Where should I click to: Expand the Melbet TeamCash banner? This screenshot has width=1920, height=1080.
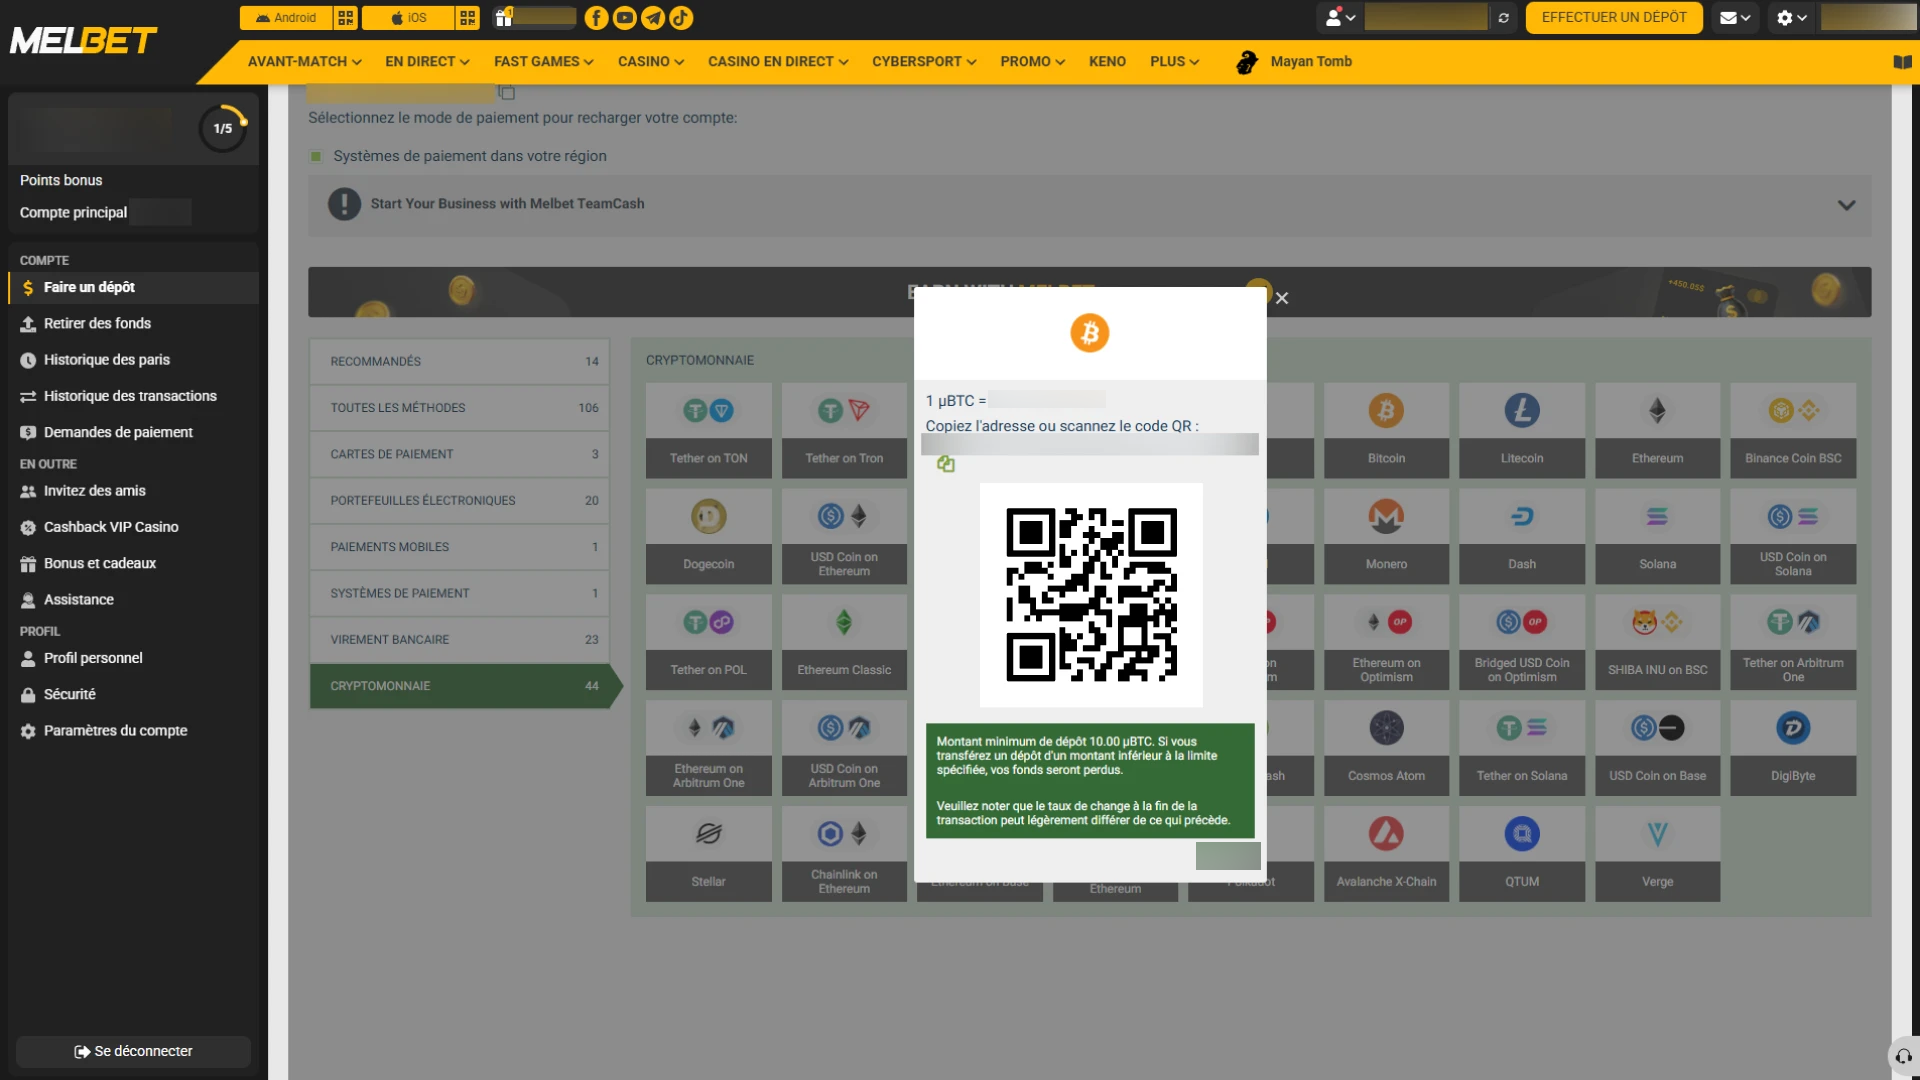coord(1846,205)
